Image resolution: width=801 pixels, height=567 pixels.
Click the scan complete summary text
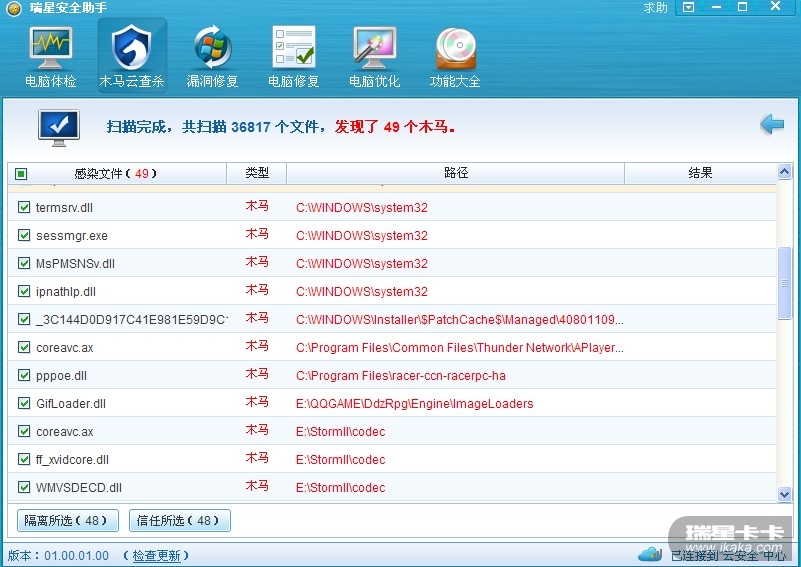(280, 127)
